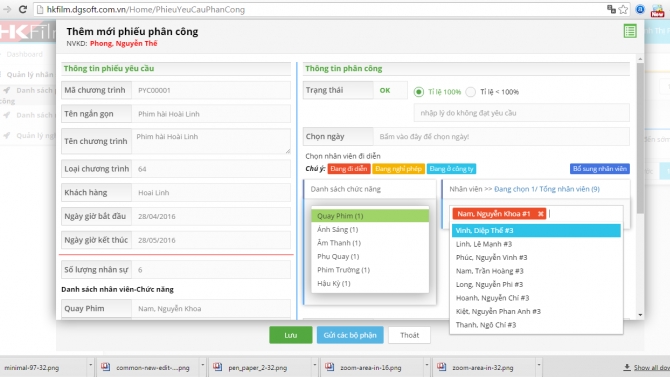This screenshot has height=377, width=670.
Task: Choose employee Linh, Lê Mạnh #3
Action: click(x=536, y=244)
